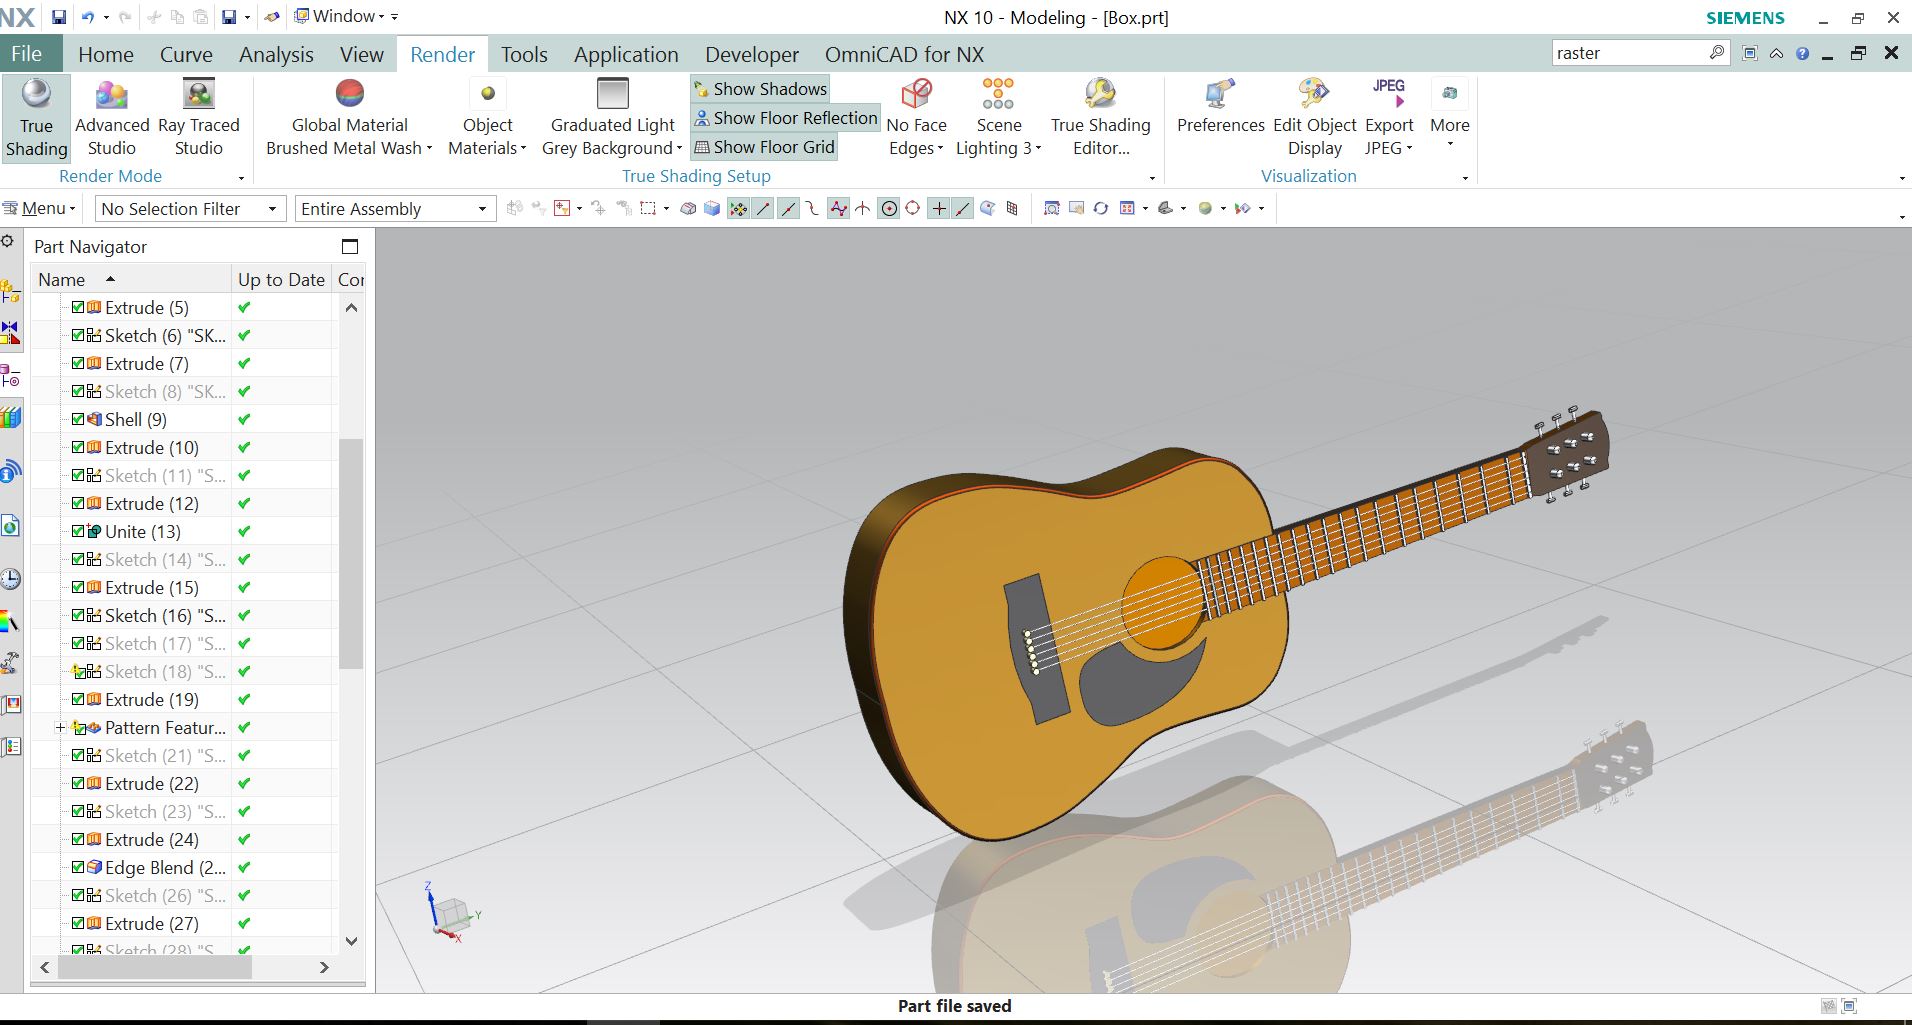Open HD3D Tools info sidebar tab
Screen dimensions: 1912x1025
point(10,470)
